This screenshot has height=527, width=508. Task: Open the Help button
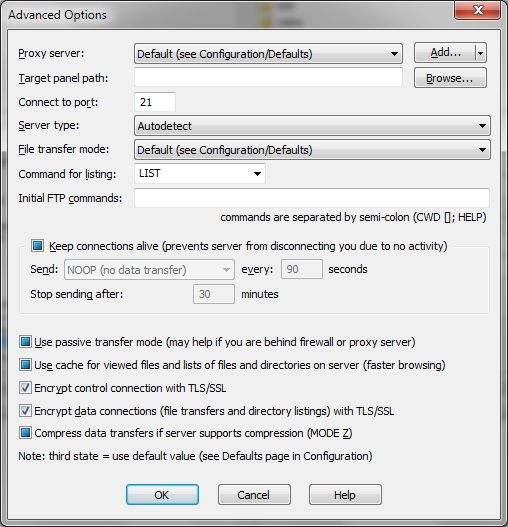(x=345, y=494)
